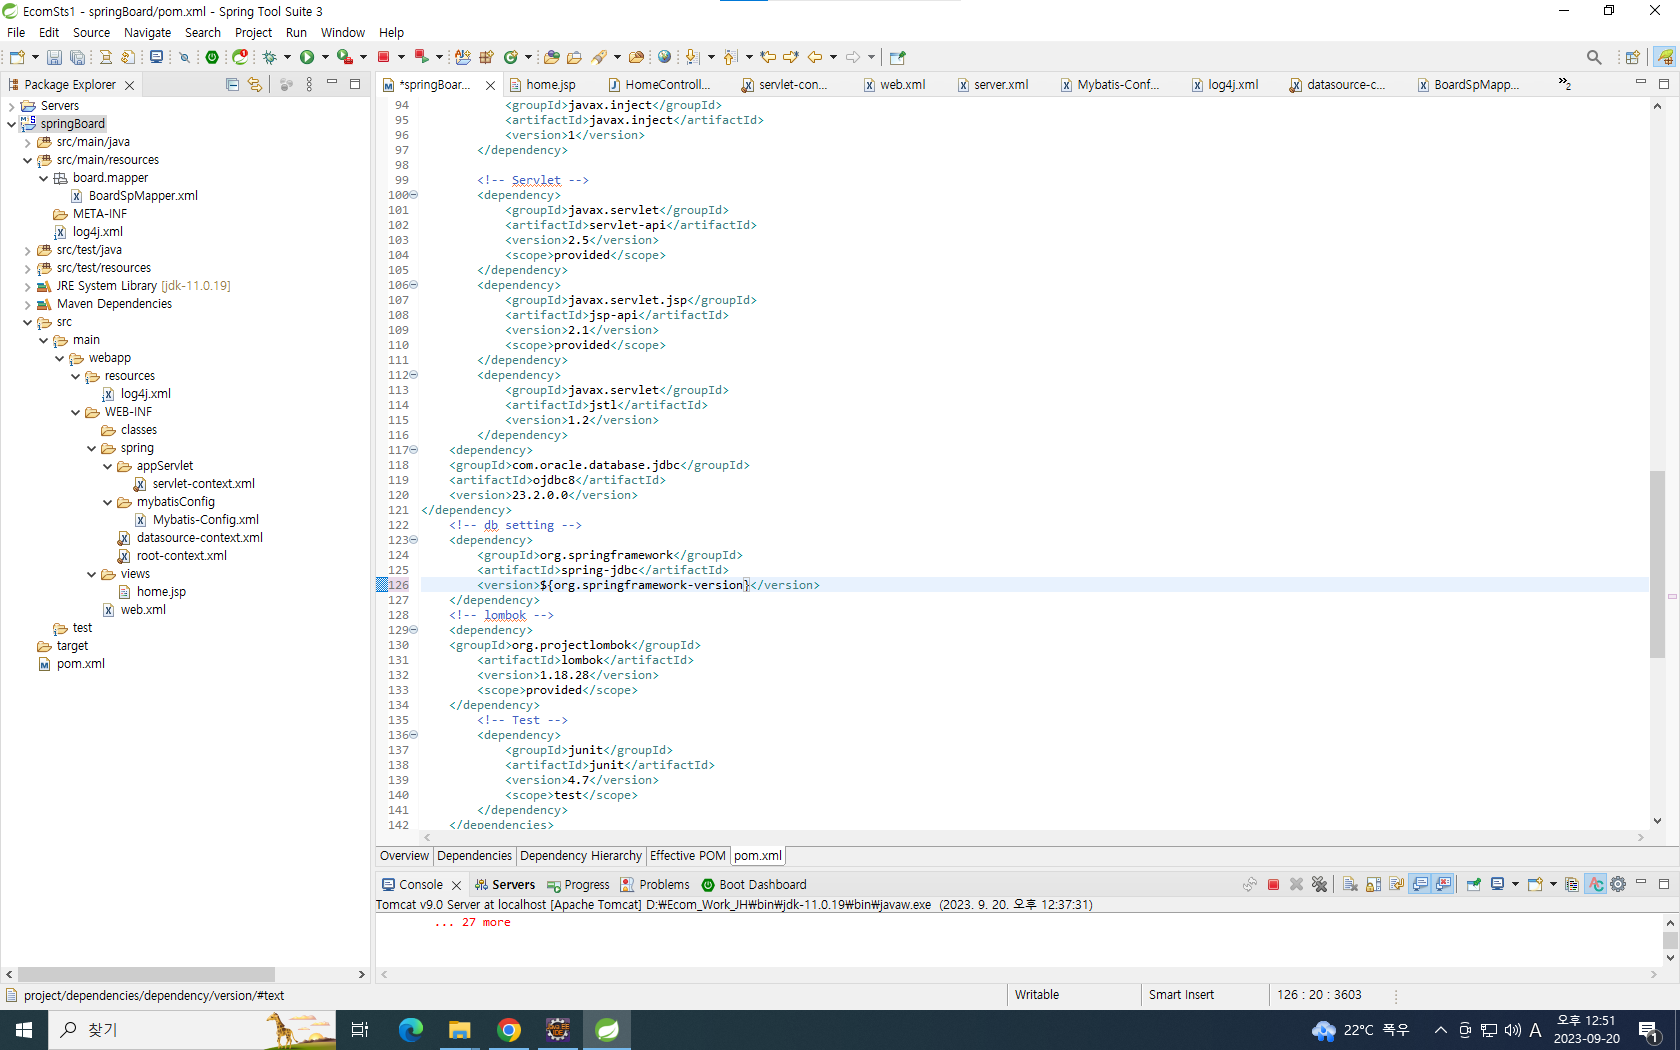This screenshot has height=1050, width=1680.
Task: Click the Run Last Tool icon
Action: (x=344, y=57)
